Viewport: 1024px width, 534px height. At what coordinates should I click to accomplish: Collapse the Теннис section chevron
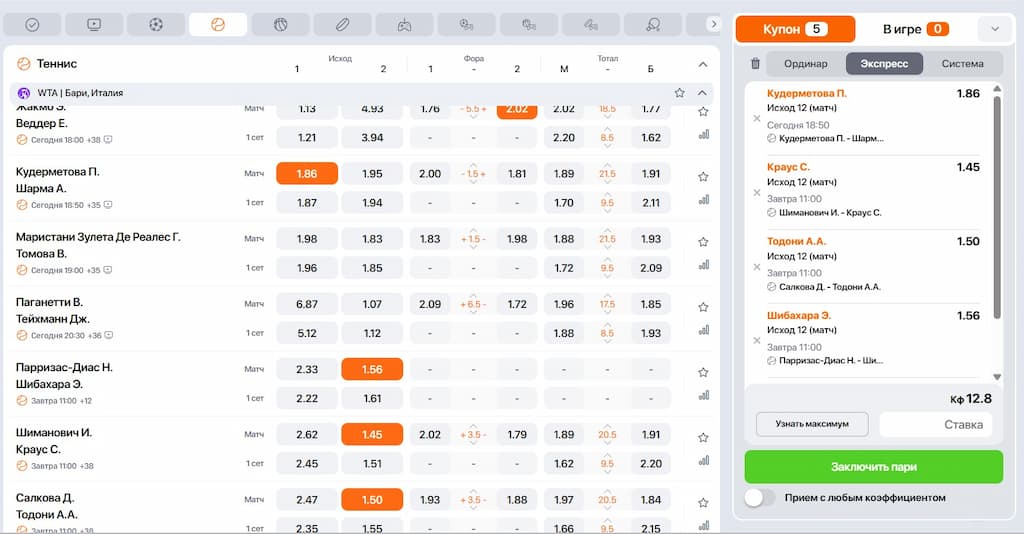pyautogui.click(x=703, y=64)
